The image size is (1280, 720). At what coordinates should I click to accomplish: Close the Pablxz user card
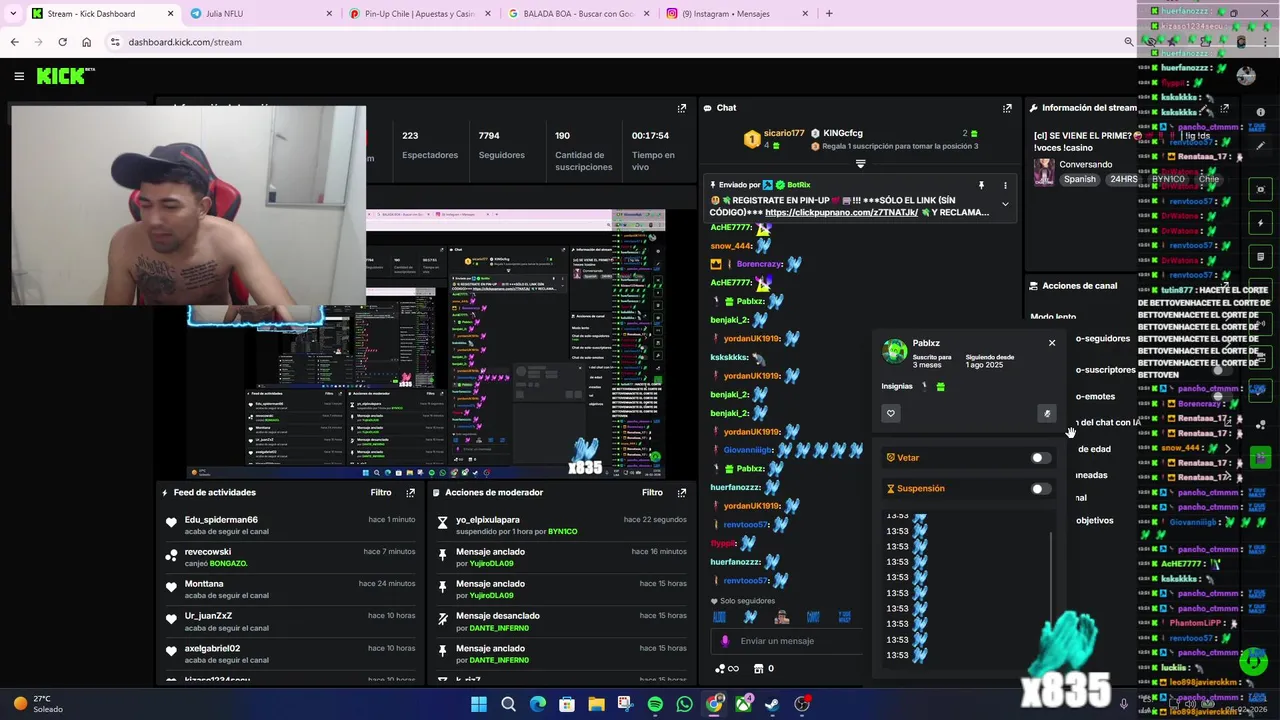click(x=1052, y=343)
